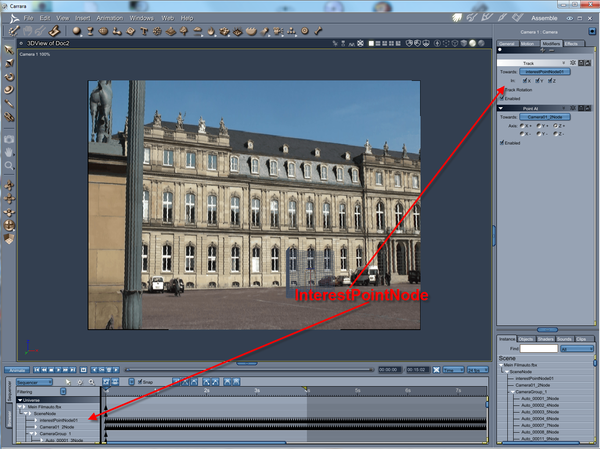Click the sequencer arrow pointer tool
The height and width of the screenshot is (449, 600).
point(68,382)
